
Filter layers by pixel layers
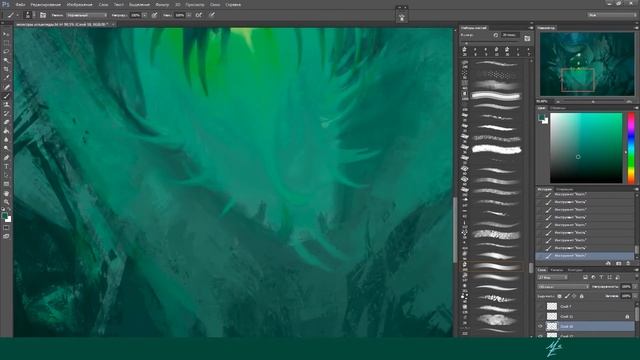pos(585,278)
